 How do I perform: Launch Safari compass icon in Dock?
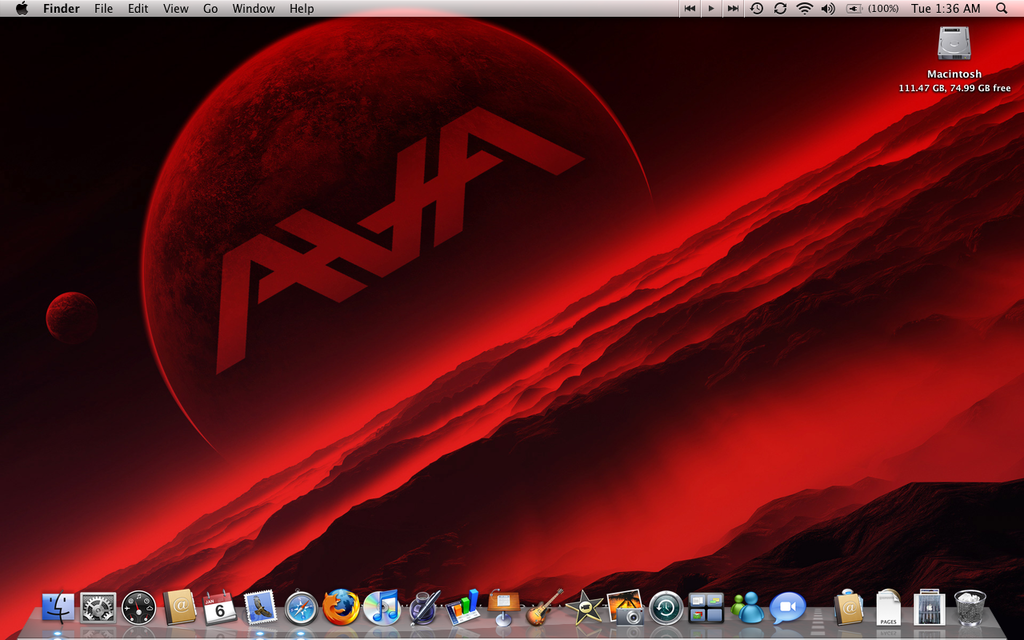[x=301, y=609]
